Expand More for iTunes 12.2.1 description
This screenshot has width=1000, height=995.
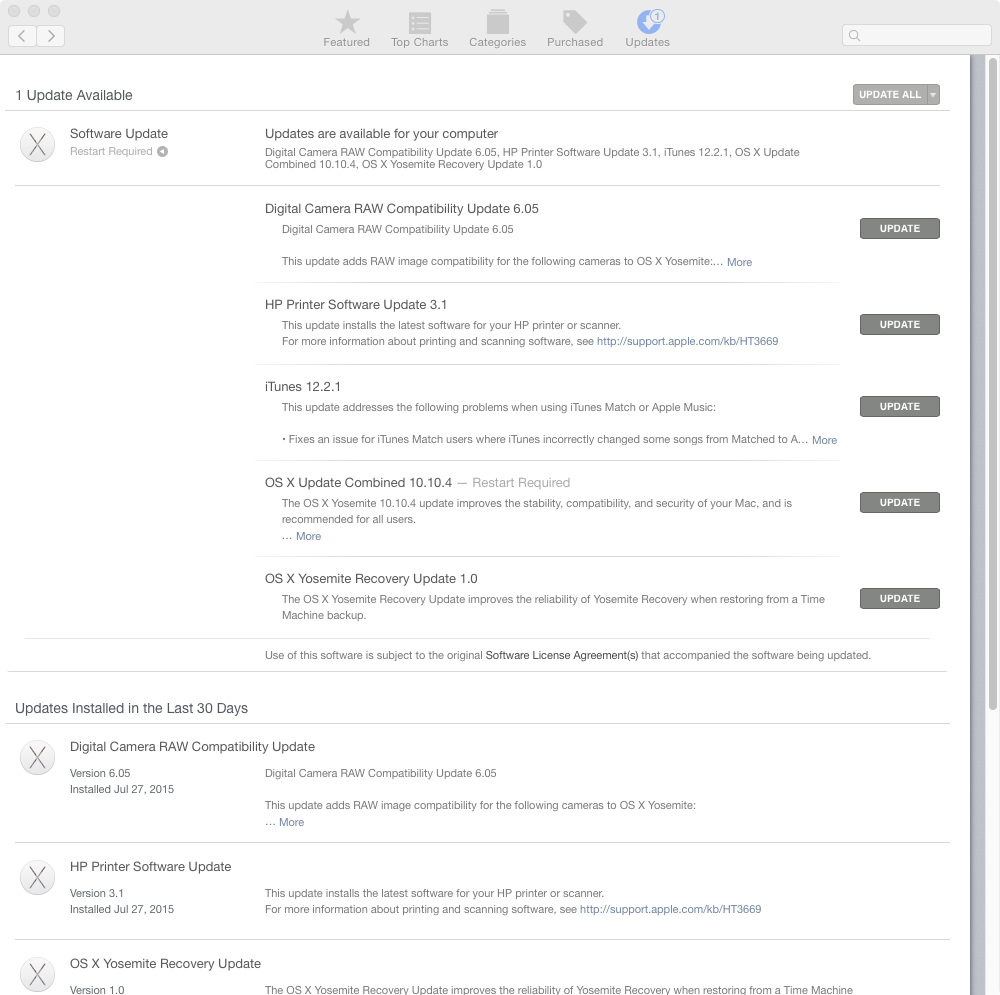(x=824, y=440)
